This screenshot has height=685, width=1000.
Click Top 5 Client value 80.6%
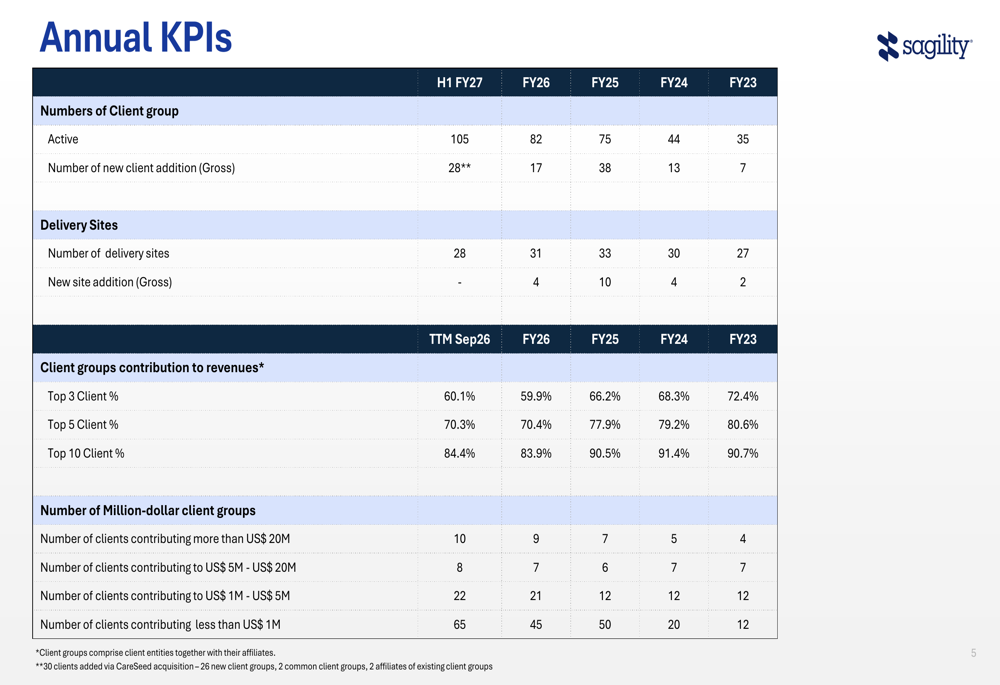click(742, 425)
